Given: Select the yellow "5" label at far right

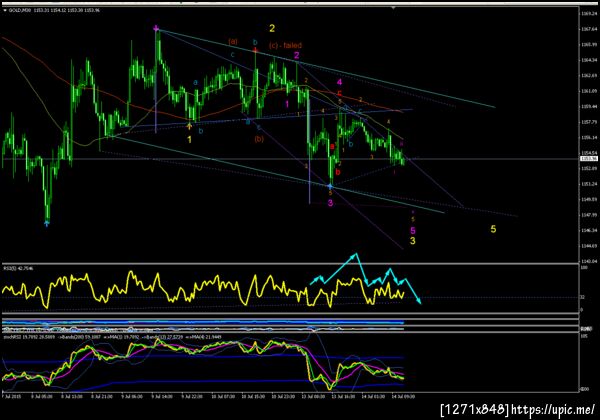Looking at the screenshot, I should click(493, 229).
